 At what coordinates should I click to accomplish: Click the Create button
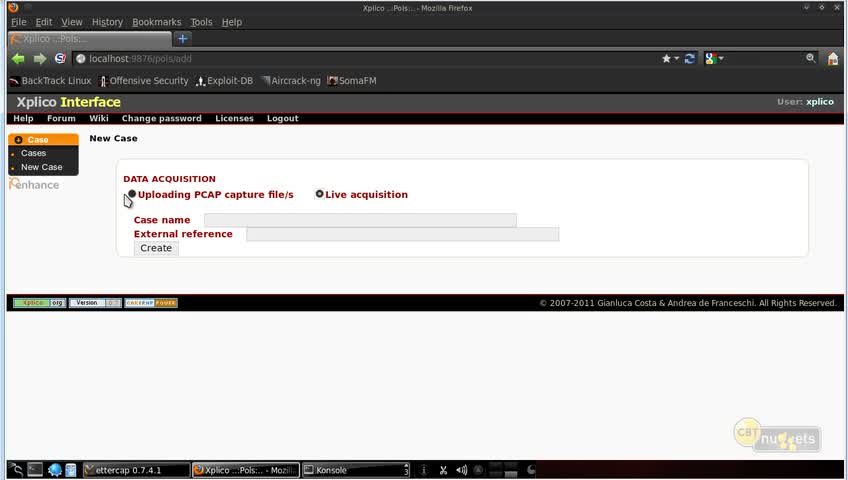click(x=156, y=248)
